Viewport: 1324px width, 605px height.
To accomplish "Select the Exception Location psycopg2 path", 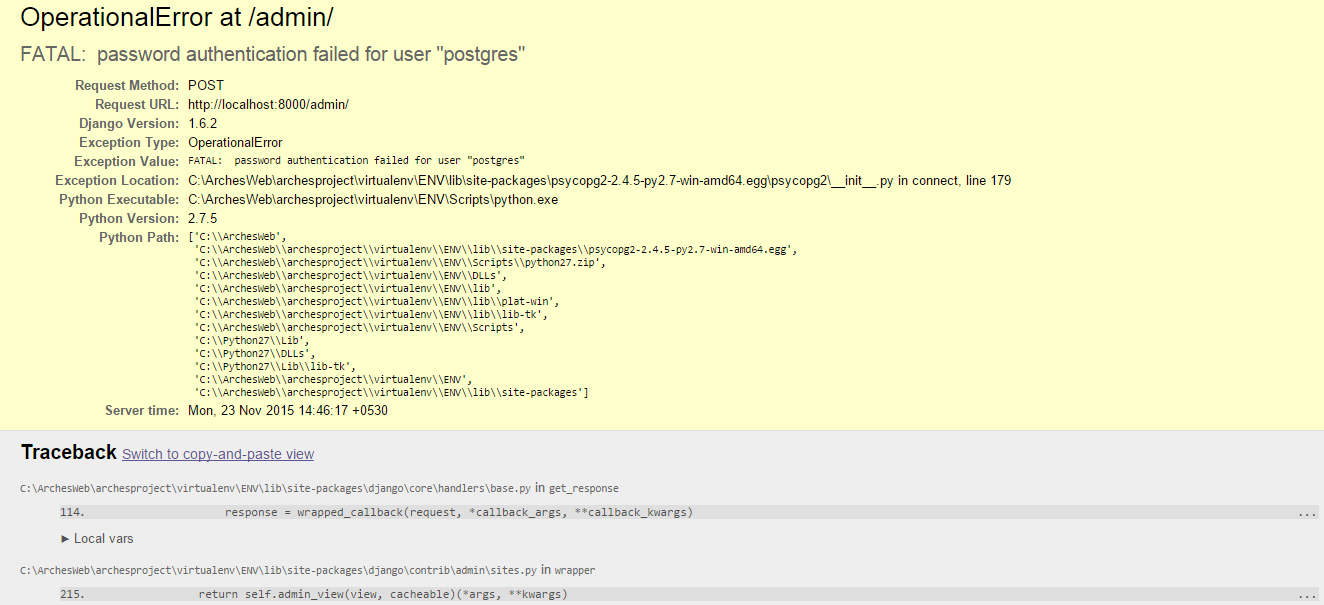I will pyautogui.click(x=599, y=181).
